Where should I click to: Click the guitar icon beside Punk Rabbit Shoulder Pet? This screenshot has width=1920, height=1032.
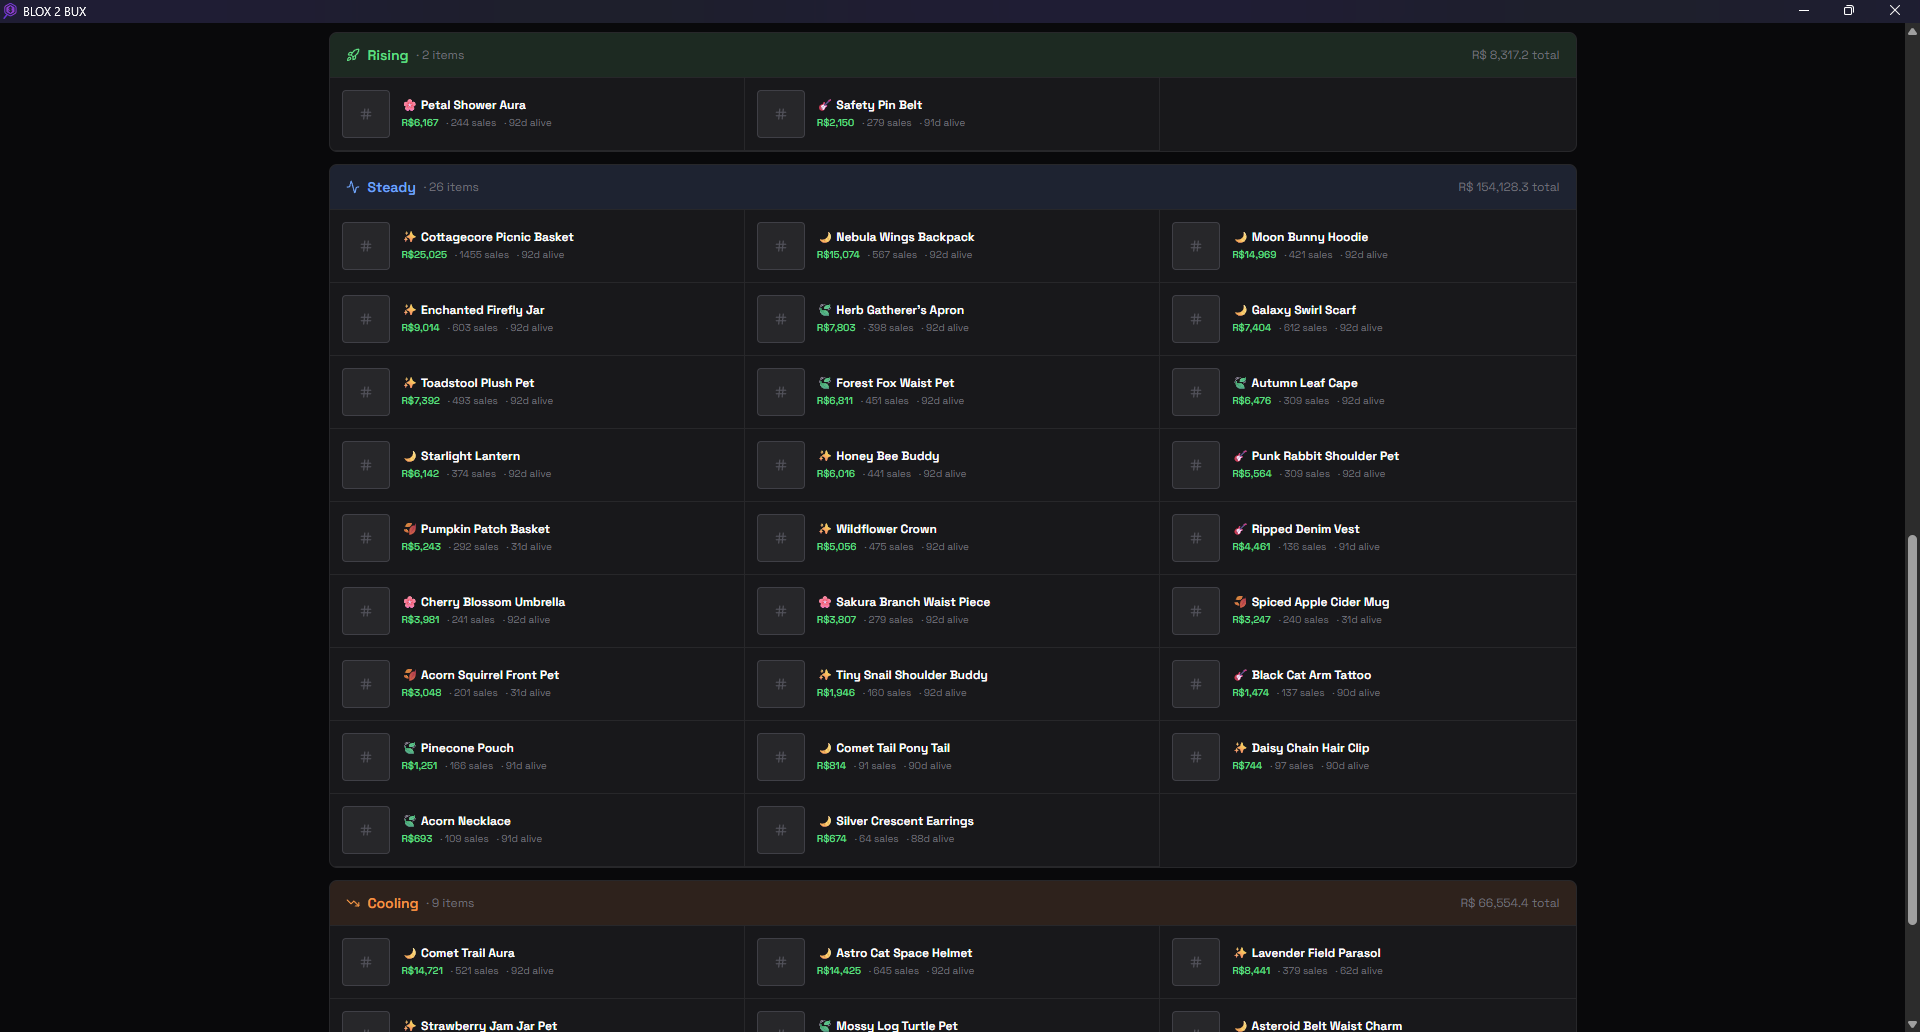pos(1240,456)
